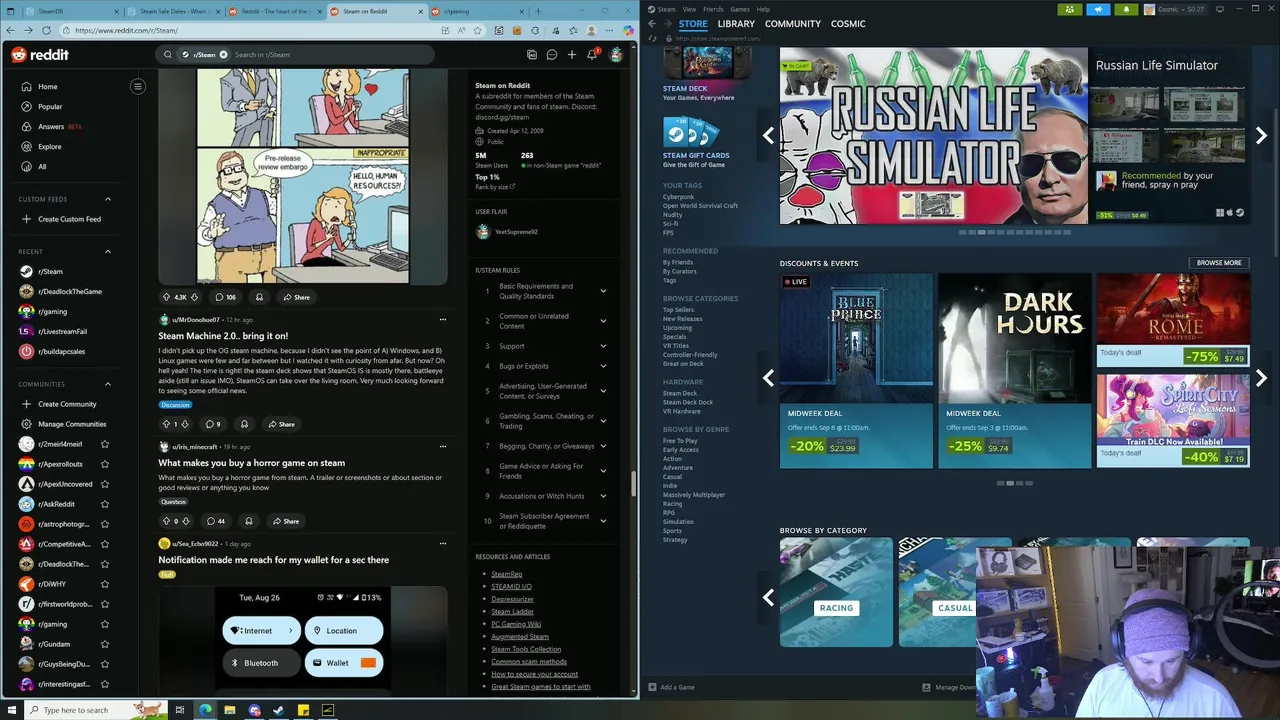Image resolution: width=1280 pixels, height=720 pixels.
Task: Open File Explorer from the taskbar
Action: click(x=229, y=710)
